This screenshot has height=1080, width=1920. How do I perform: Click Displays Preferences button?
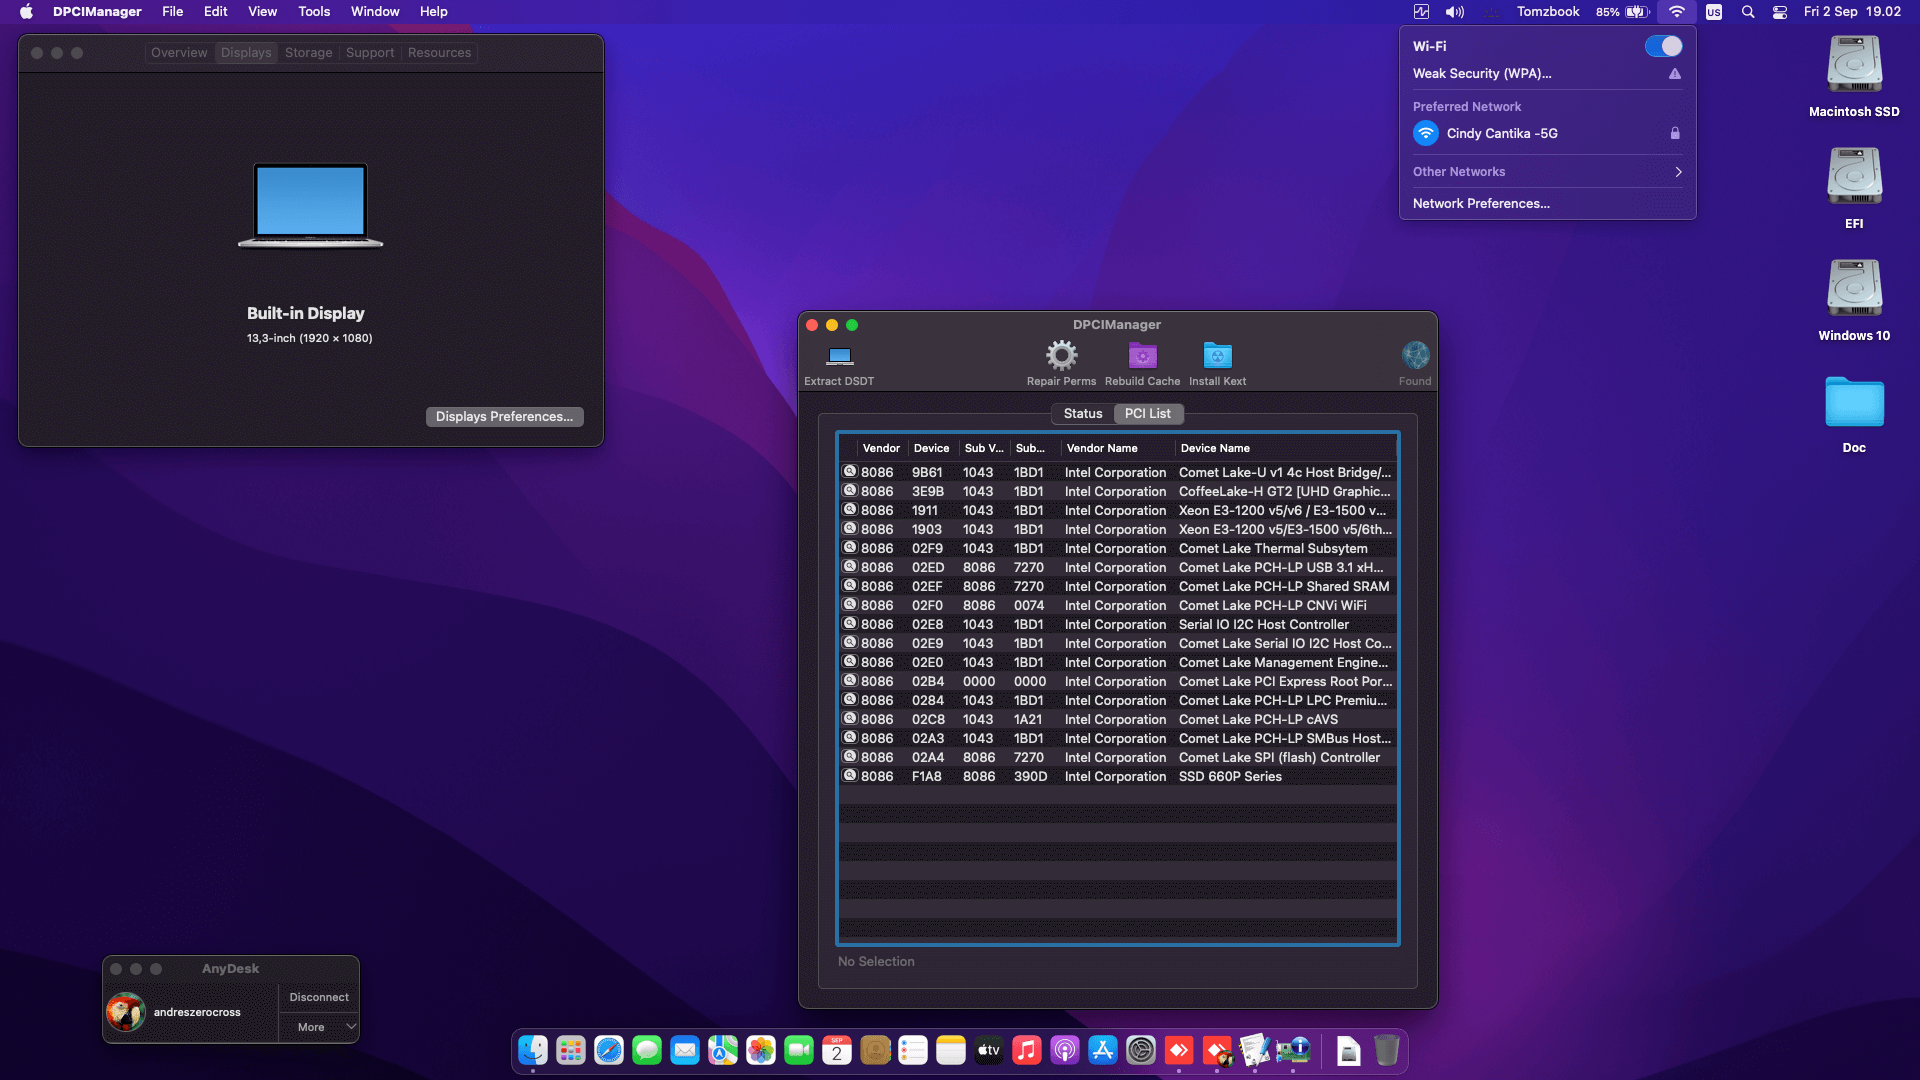pos(504,417)
